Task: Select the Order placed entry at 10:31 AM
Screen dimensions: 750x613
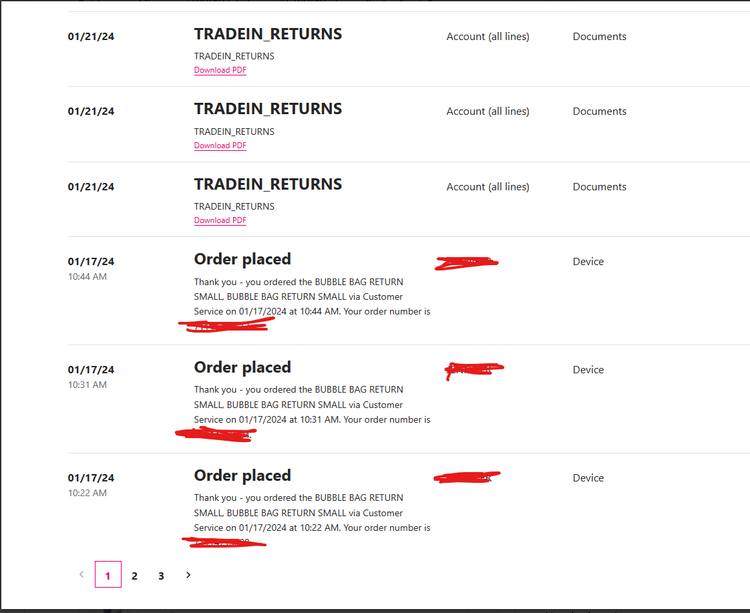Action: (243, 367)
